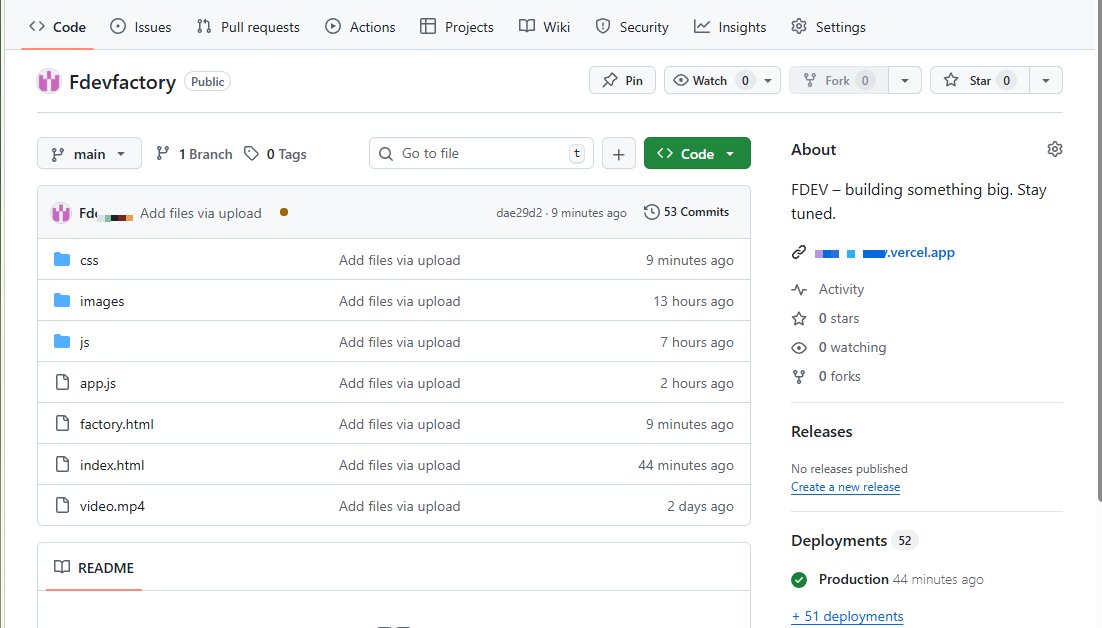This screenshot has height=628, width=1102.
Task: Pin this repository
Action: coord(622,80)
